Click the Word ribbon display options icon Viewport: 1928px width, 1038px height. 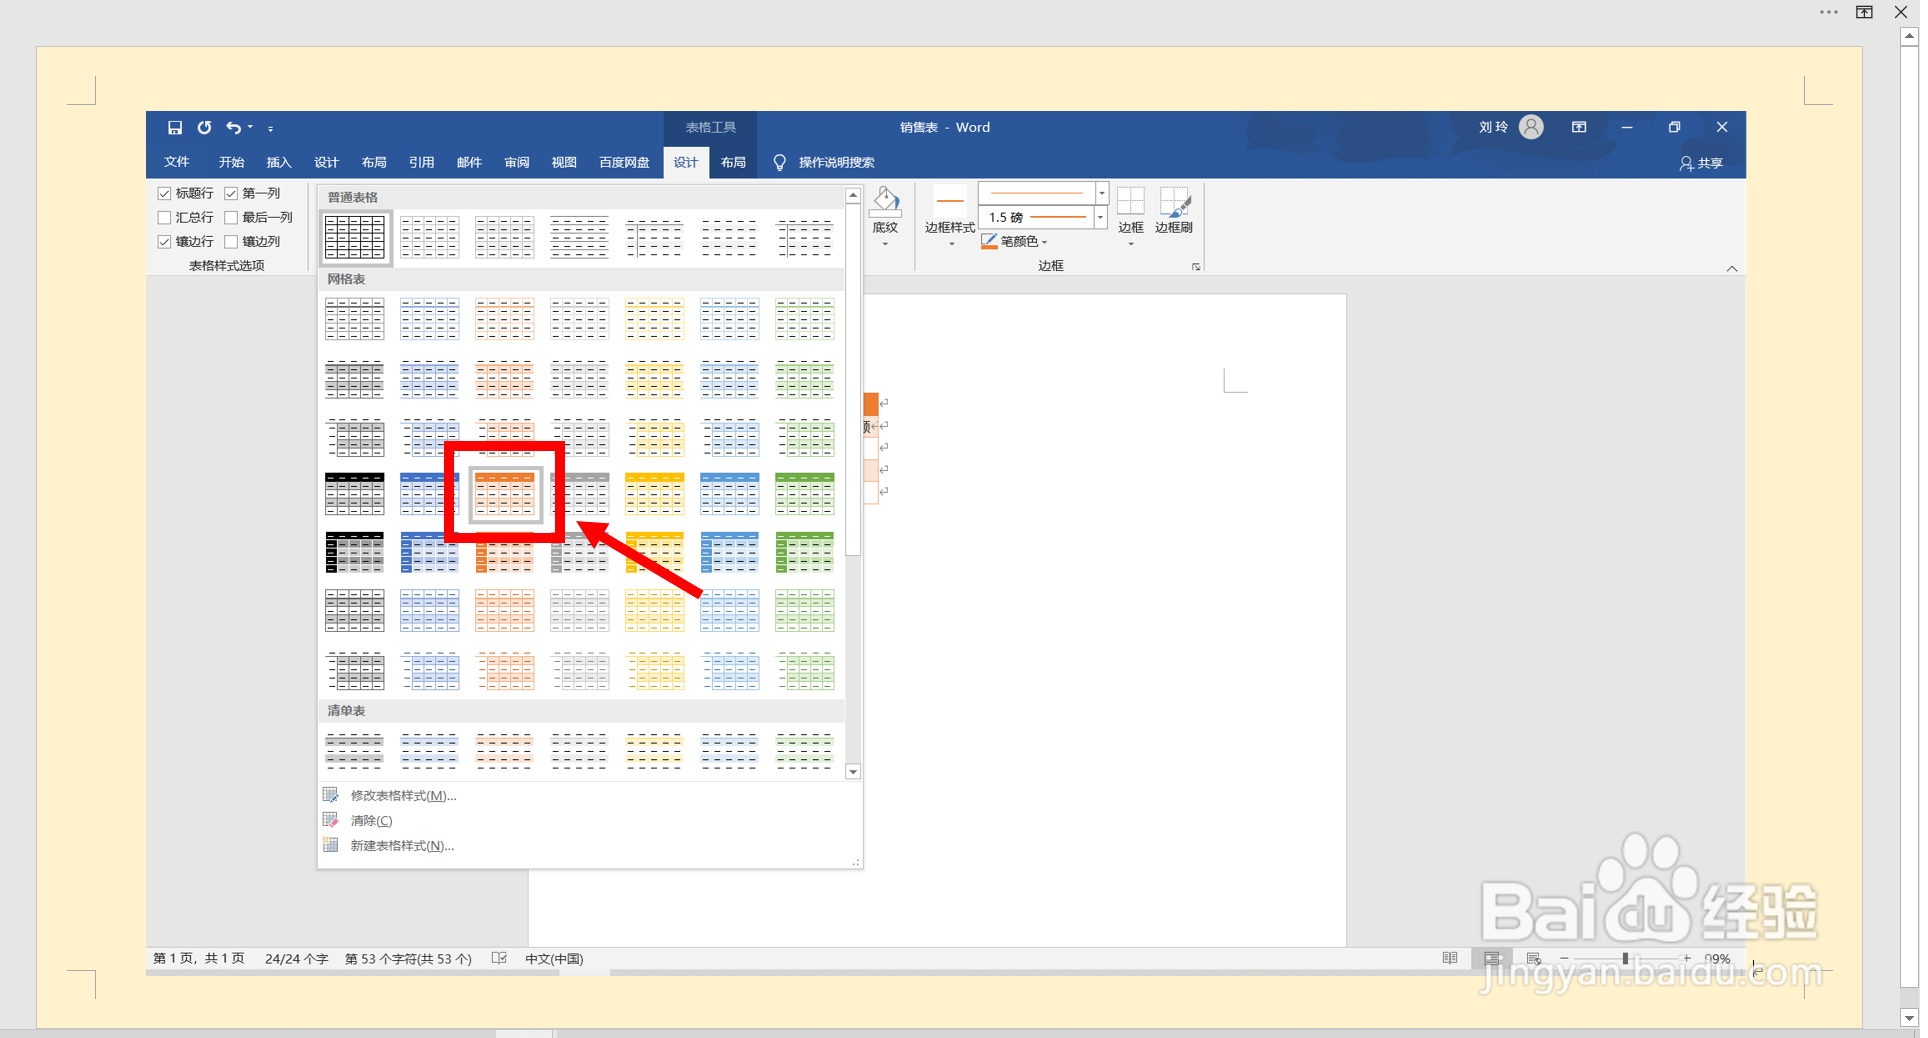tap(1579, 127)
